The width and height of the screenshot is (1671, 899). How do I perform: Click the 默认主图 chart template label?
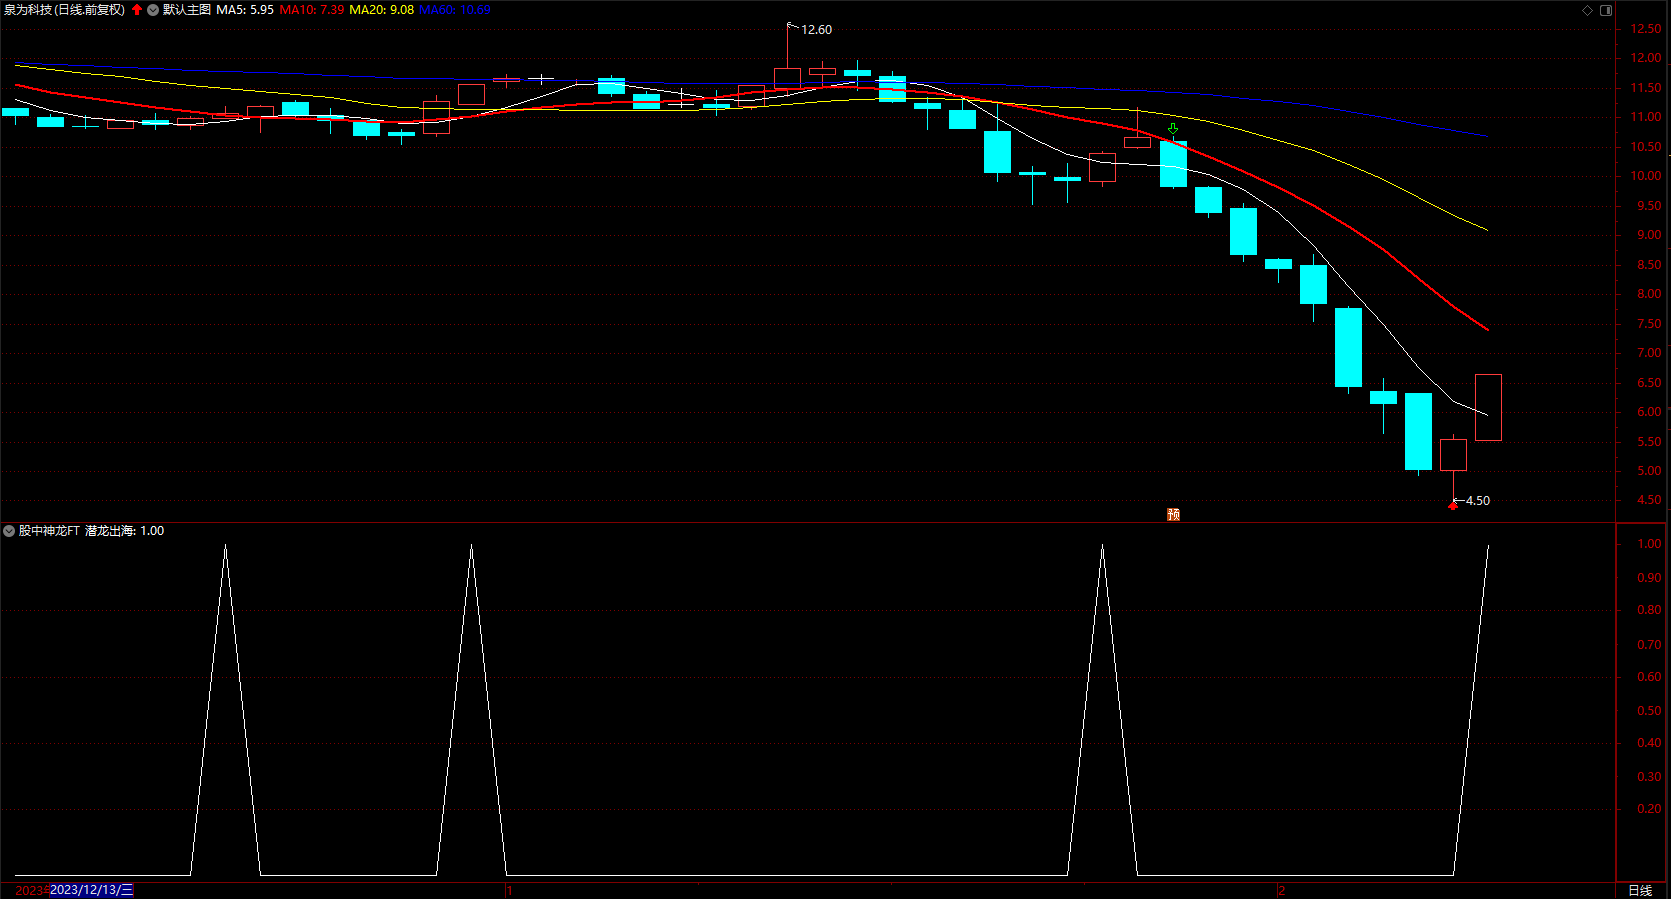click(187, 10)
